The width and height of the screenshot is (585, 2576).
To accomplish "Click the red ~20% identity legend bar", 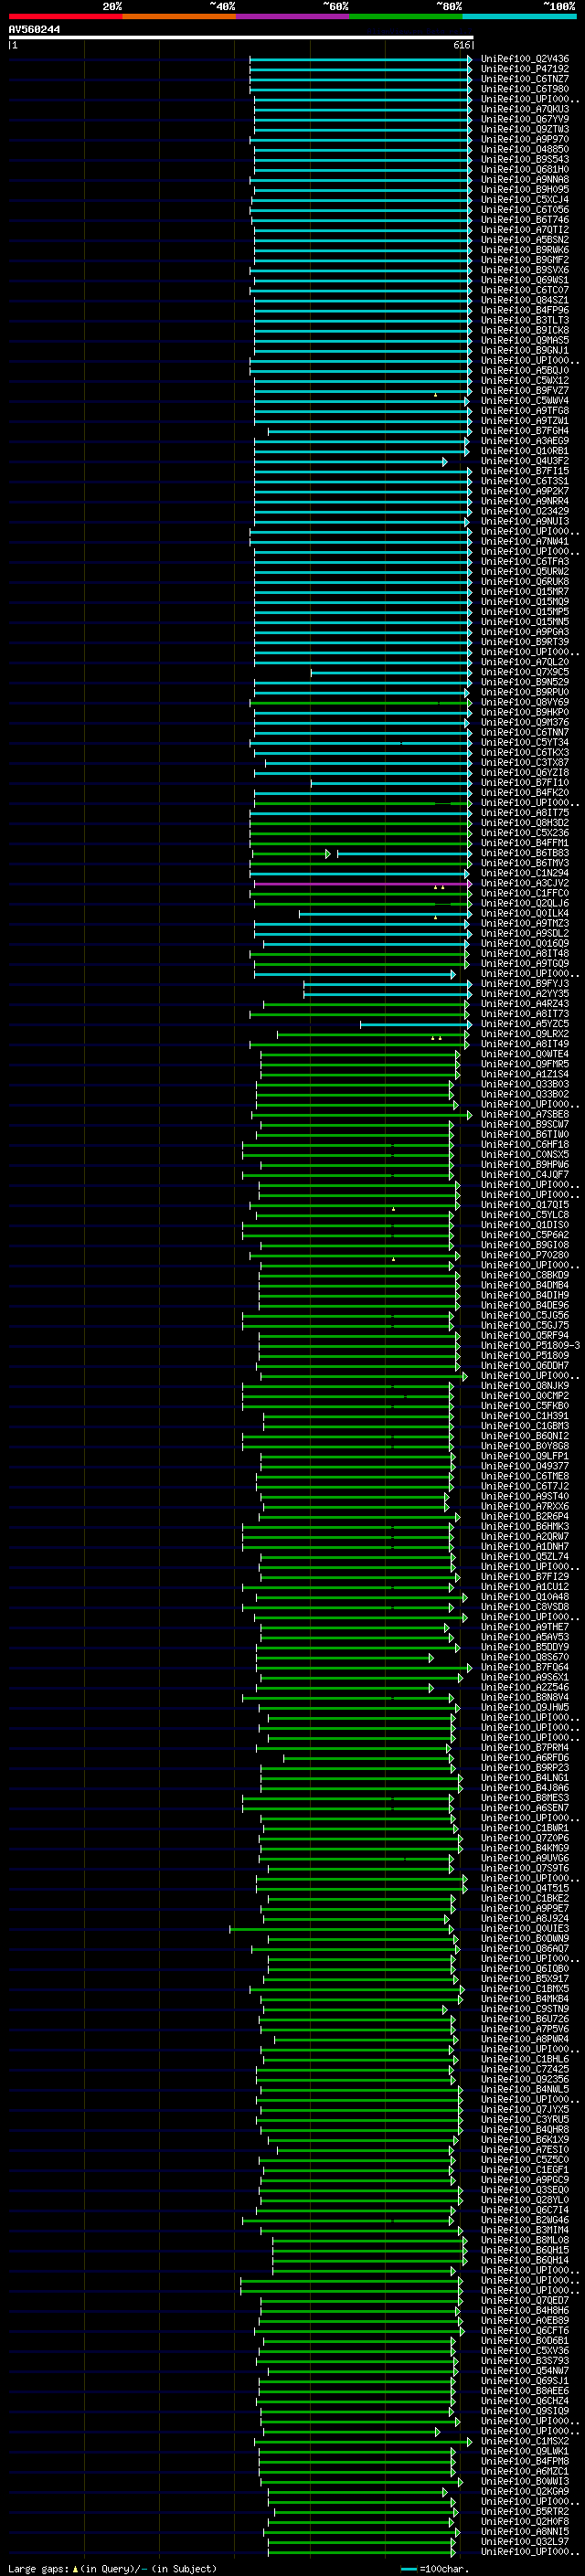I will [x=65, y=16].
